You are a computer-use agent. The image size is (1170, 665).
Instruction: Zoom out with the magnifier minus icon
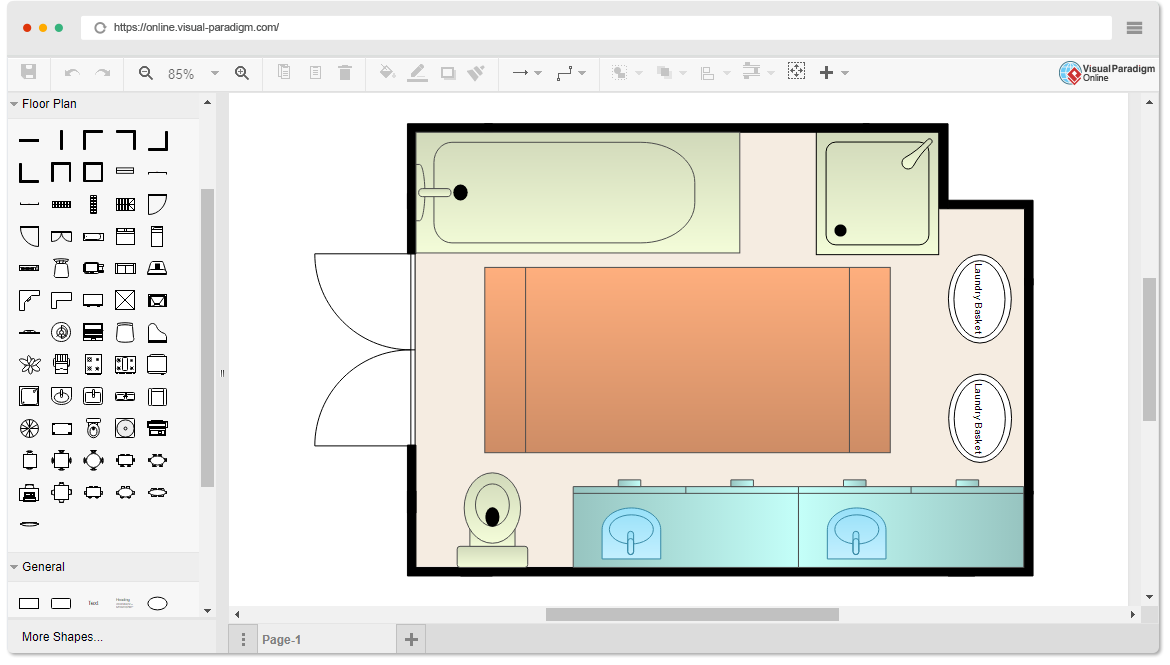tap(146, 72)
